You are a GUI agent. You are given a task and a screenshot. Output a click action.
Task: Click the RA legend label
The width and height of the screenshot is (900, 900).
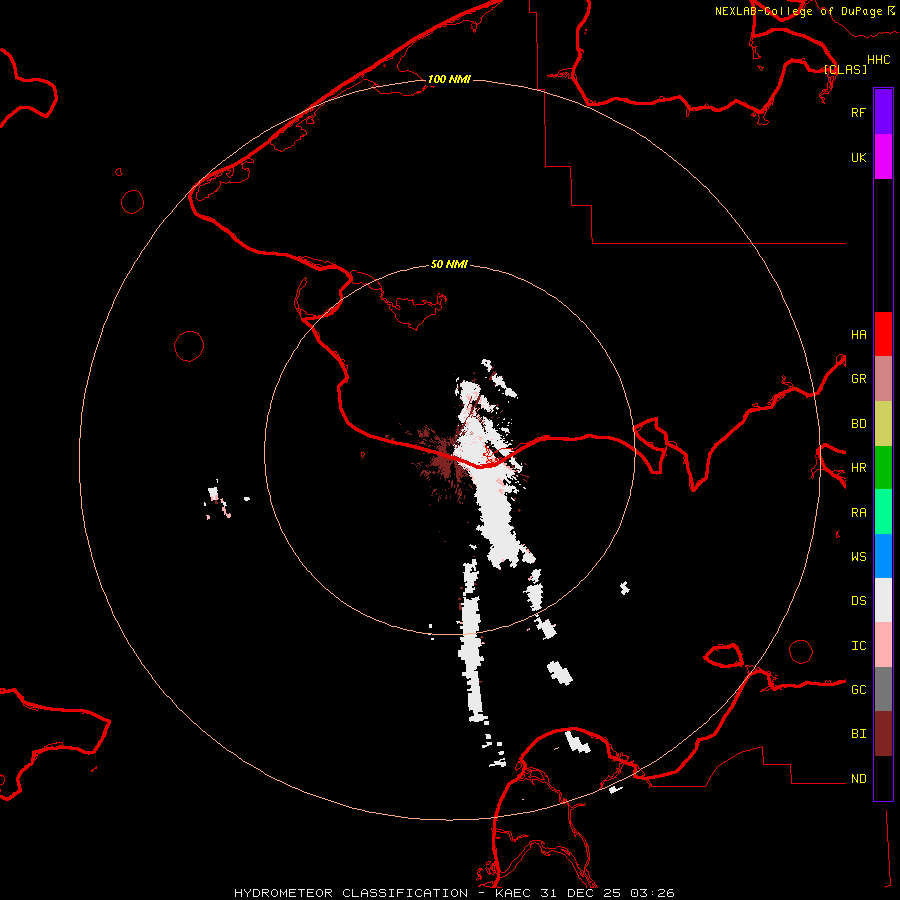[858, 513]
